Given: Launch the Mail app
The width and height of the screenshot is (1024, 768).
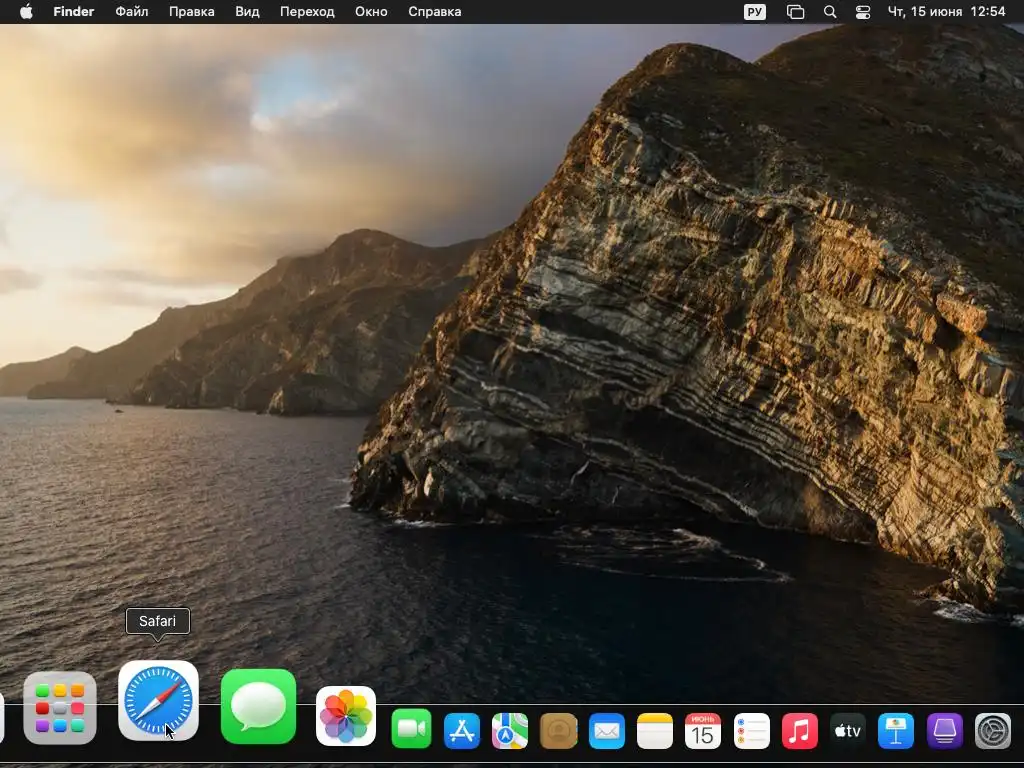Looking at the screenshot, I should pos(607,731).
